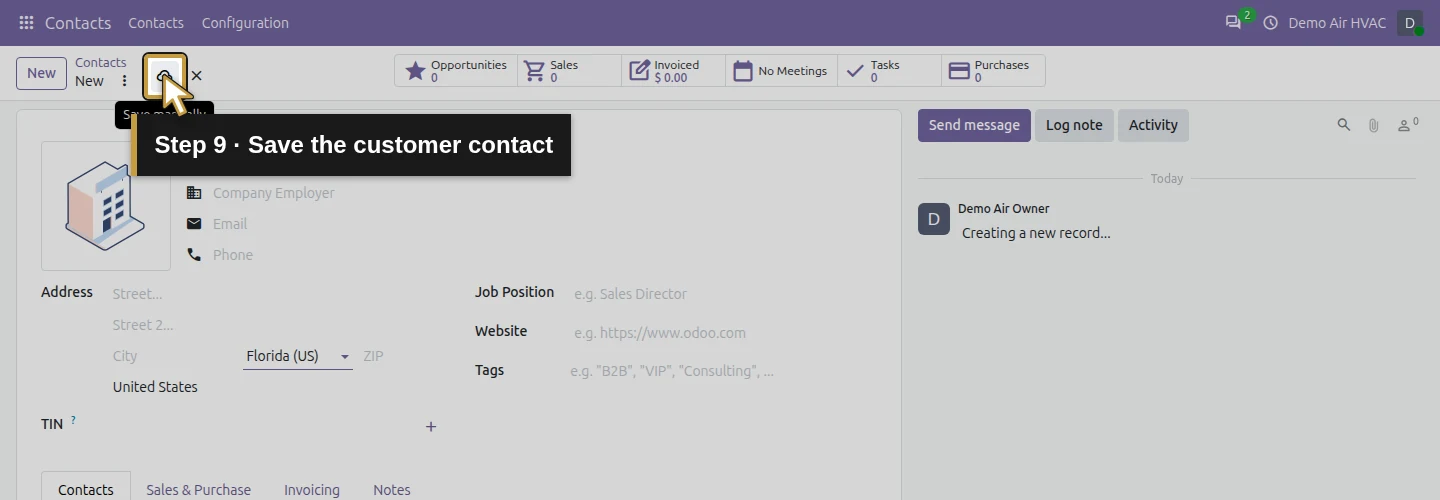Open the activities clock icon
Viewport: 1440px width, 500px height.
click(x=1271, y=22)
